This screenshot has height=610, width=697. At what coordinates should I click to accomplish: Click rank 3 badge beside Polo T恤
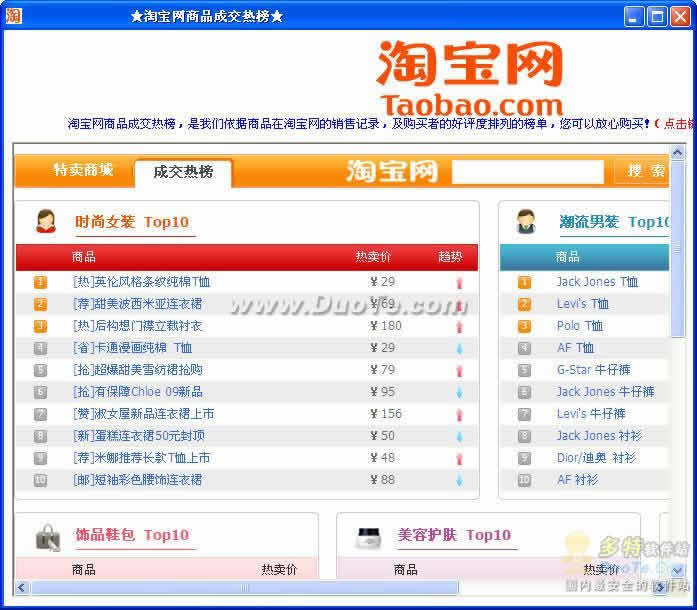pyautogui.click(x=525, y=326)
